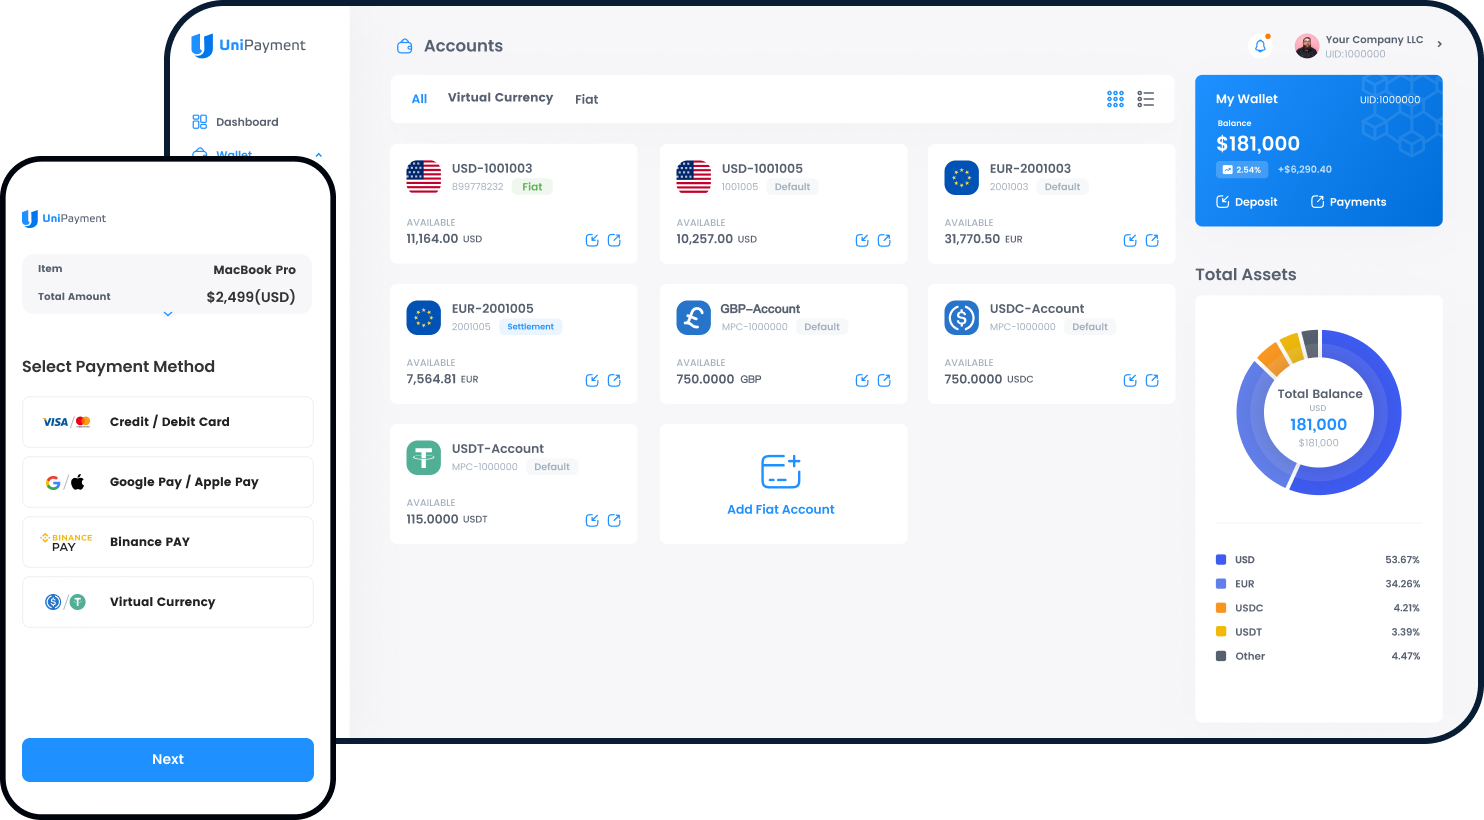Open notifications via the bell icon

tap(1261, 45)
